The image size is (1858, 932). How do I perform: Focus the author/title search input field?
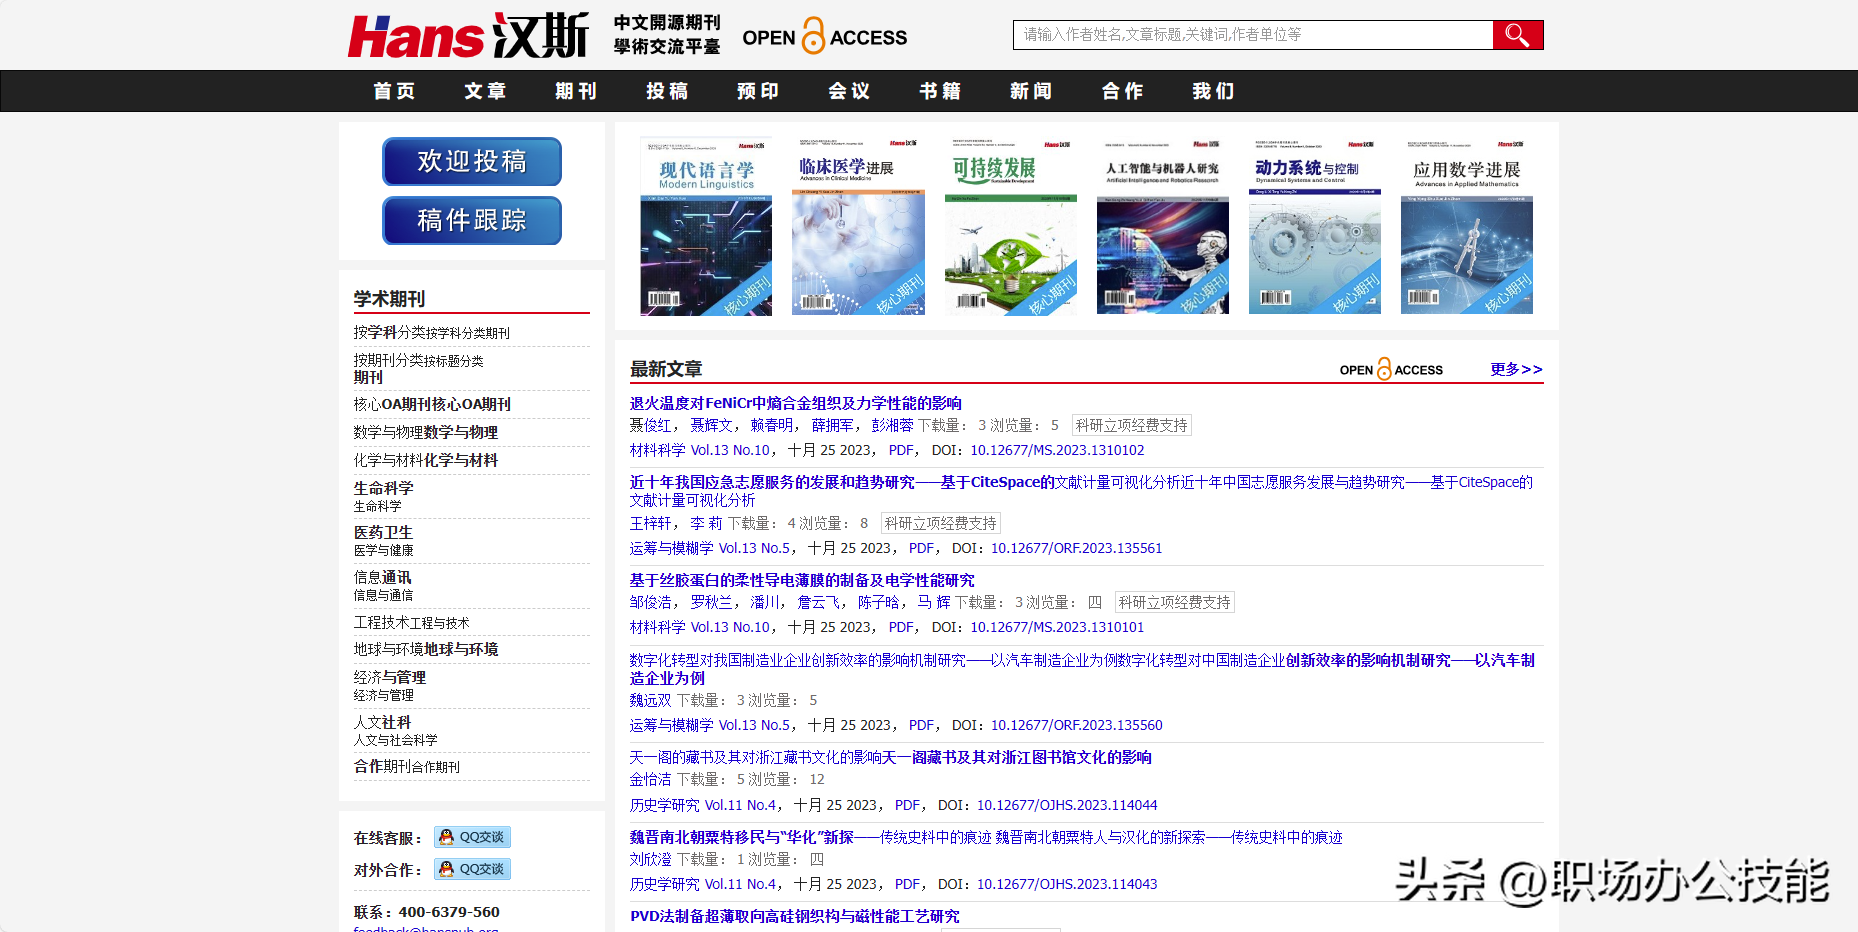(1252, 35)
